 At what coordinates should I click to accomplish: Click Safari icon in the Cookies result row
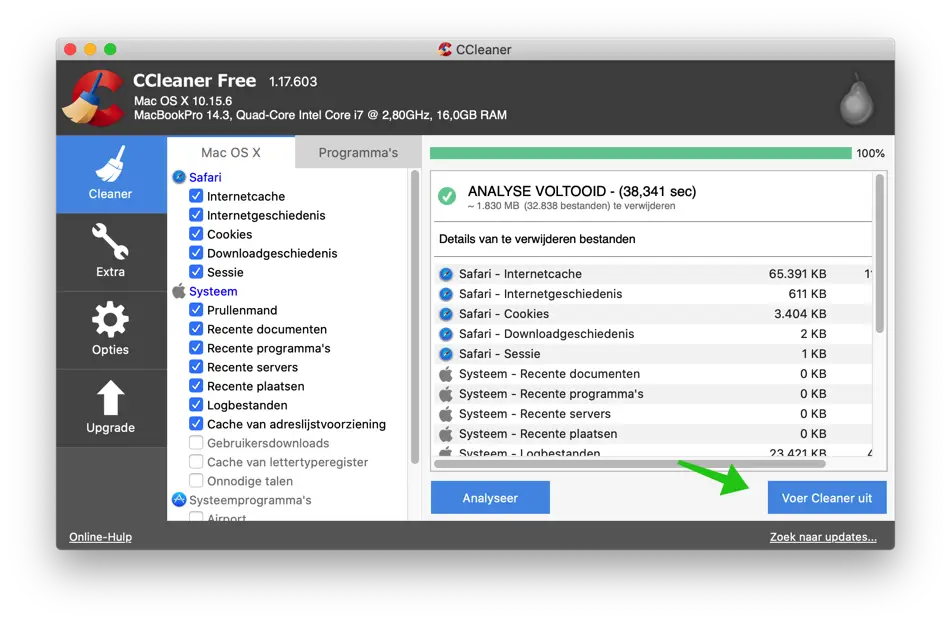pos(446,314)
